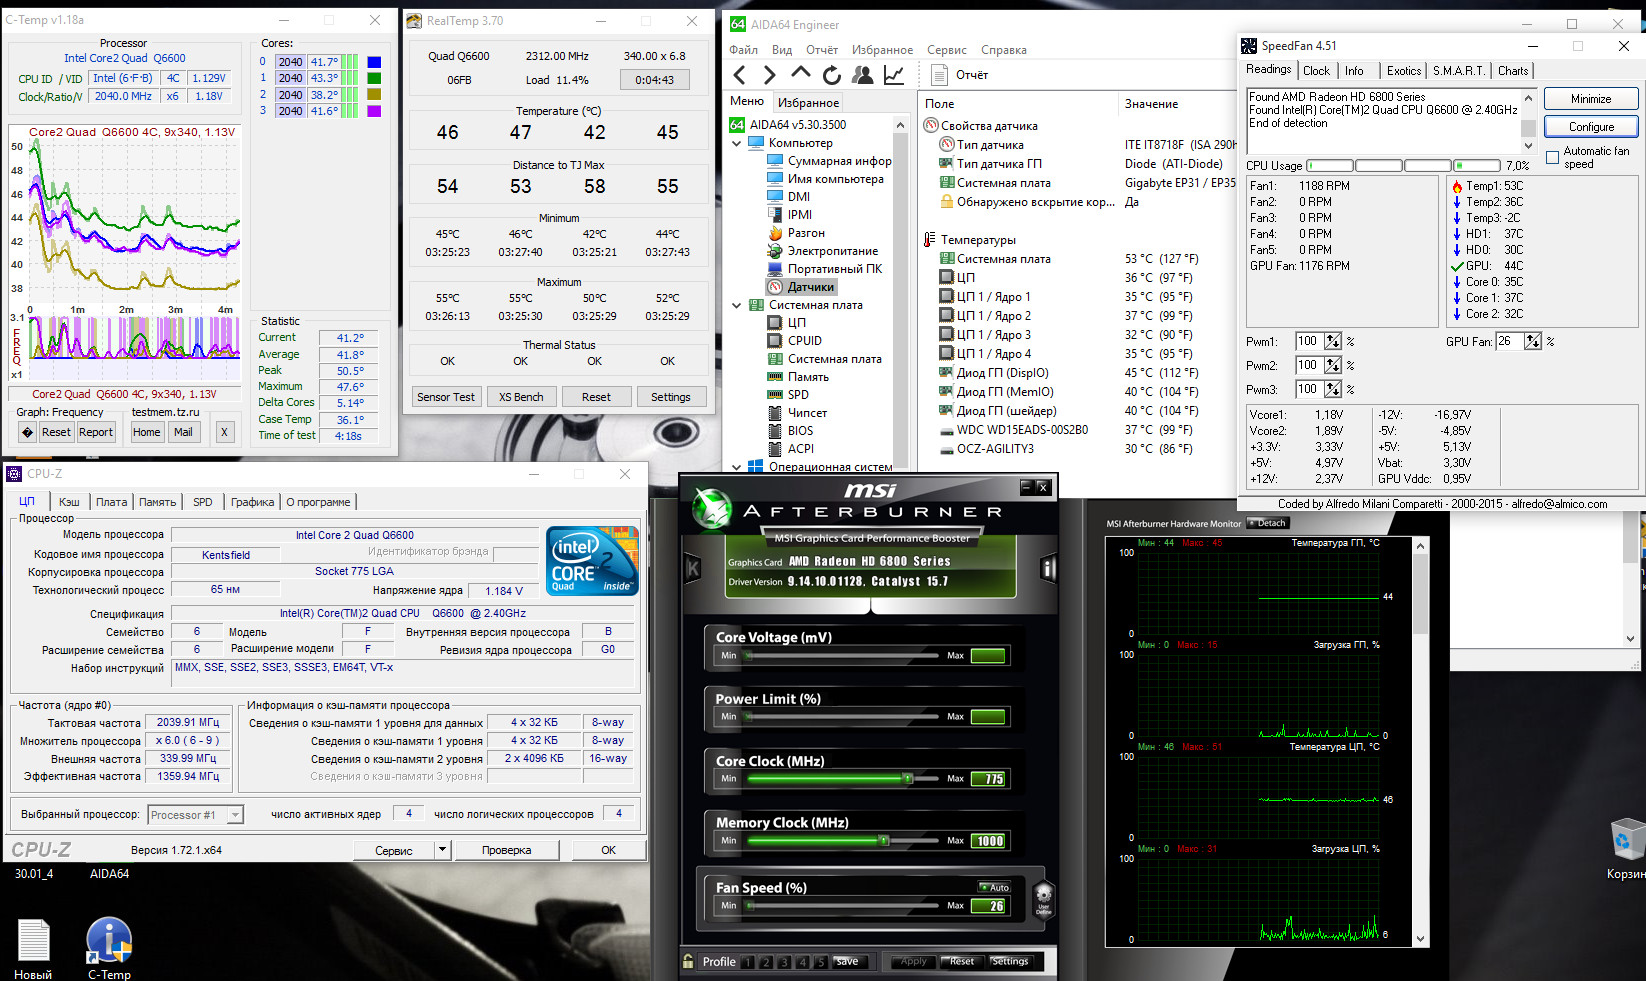This screenshot has width=1646, height=981.
Task: Adjust the GPU Fan spinner in SpeedFan
Action: pos(1532,341)
